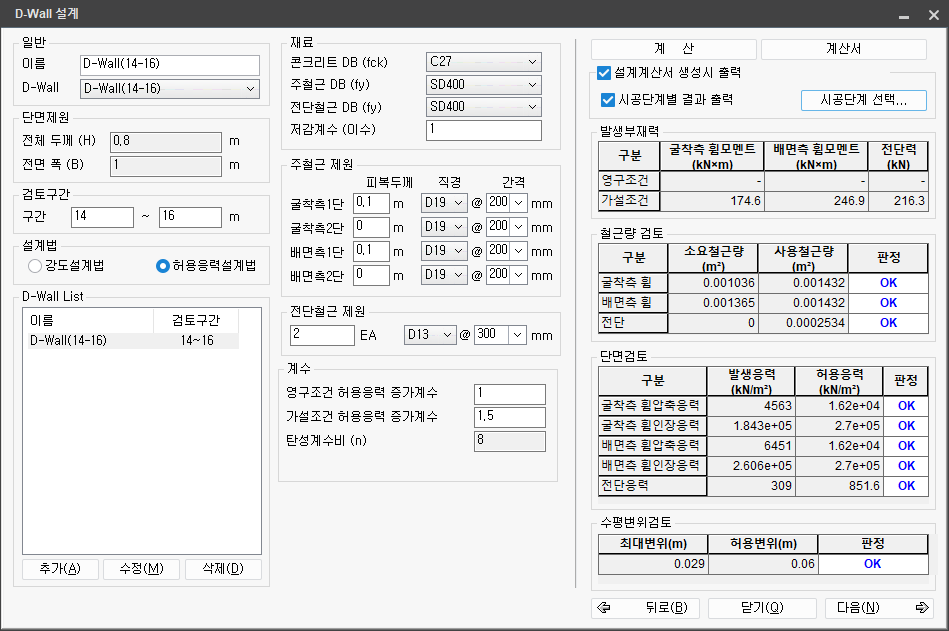Toggle 설계계산서 생성시 출력 checkbox

tap(604, 73)
